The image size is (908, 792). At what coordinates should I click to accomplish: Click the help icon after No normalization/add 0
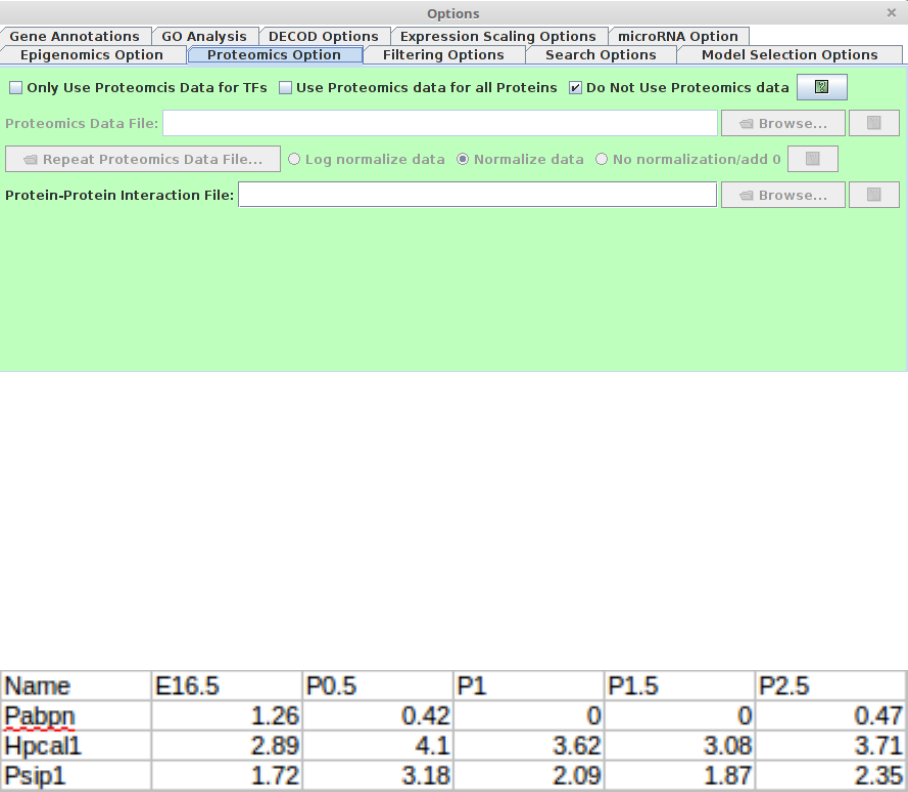(812, 160)
